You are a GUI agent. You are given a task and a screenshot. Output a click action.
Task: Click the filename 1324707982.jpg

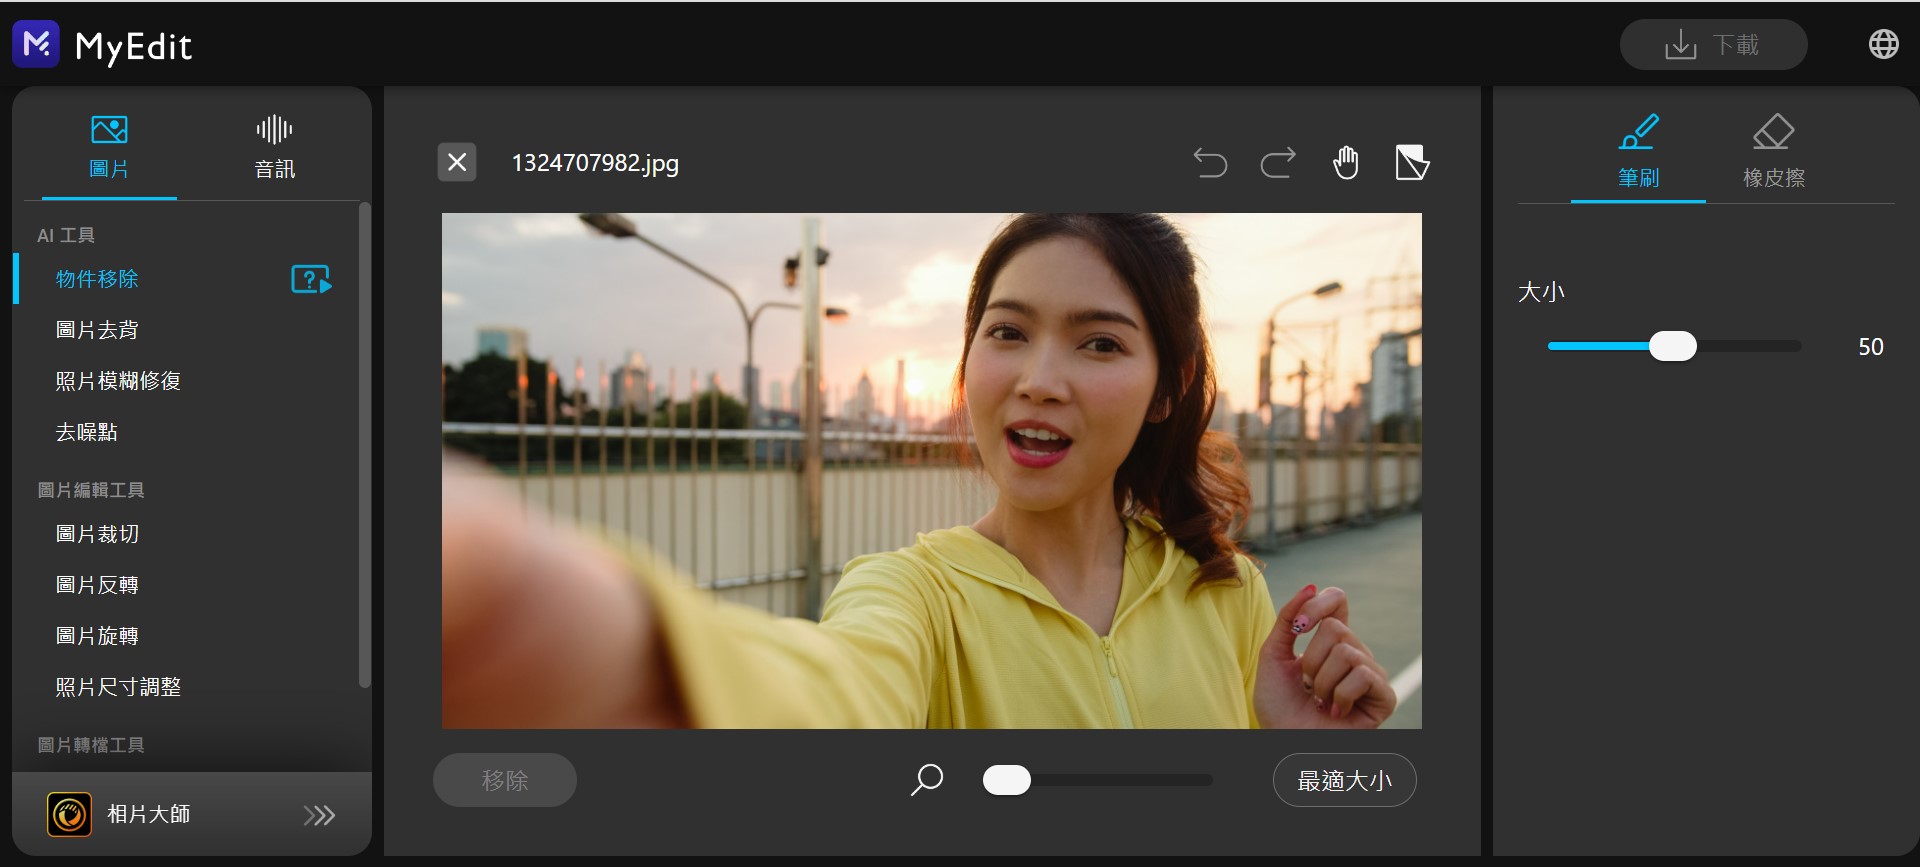(595, 163)
